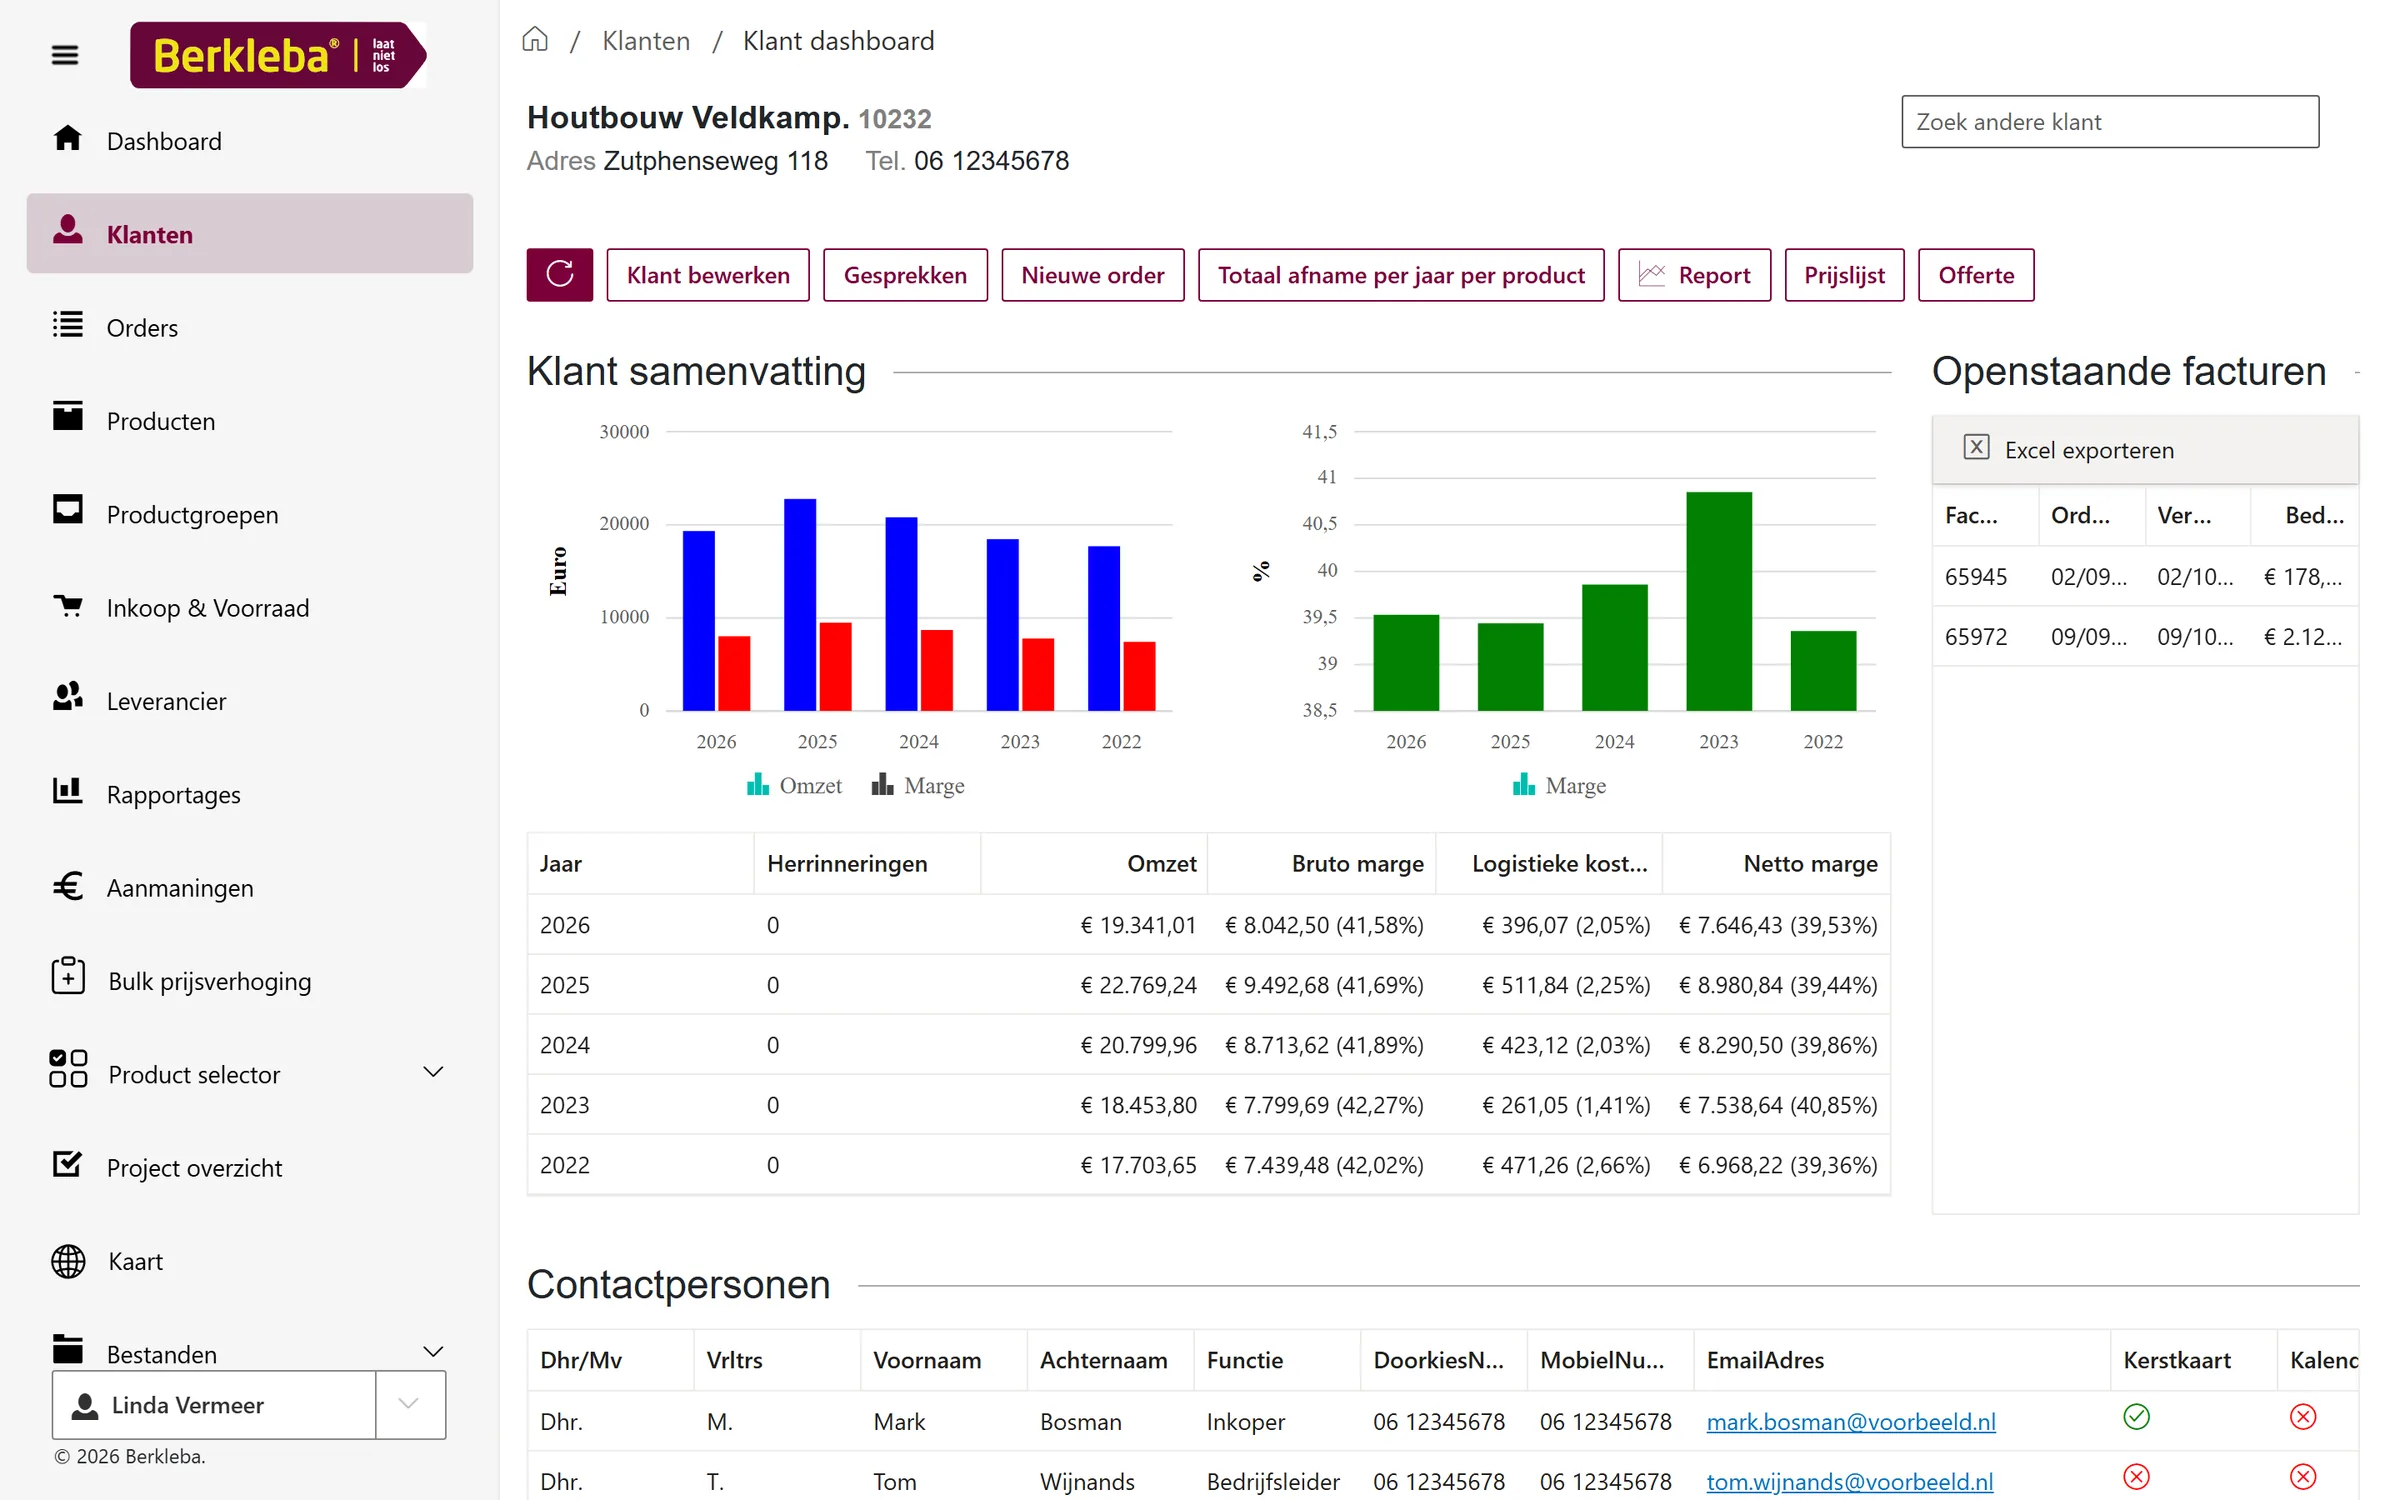Viewport: 2400px width, 1500px height.
Task: Toggle Omzet legend in revenue chart
Action: coord(794,785)
